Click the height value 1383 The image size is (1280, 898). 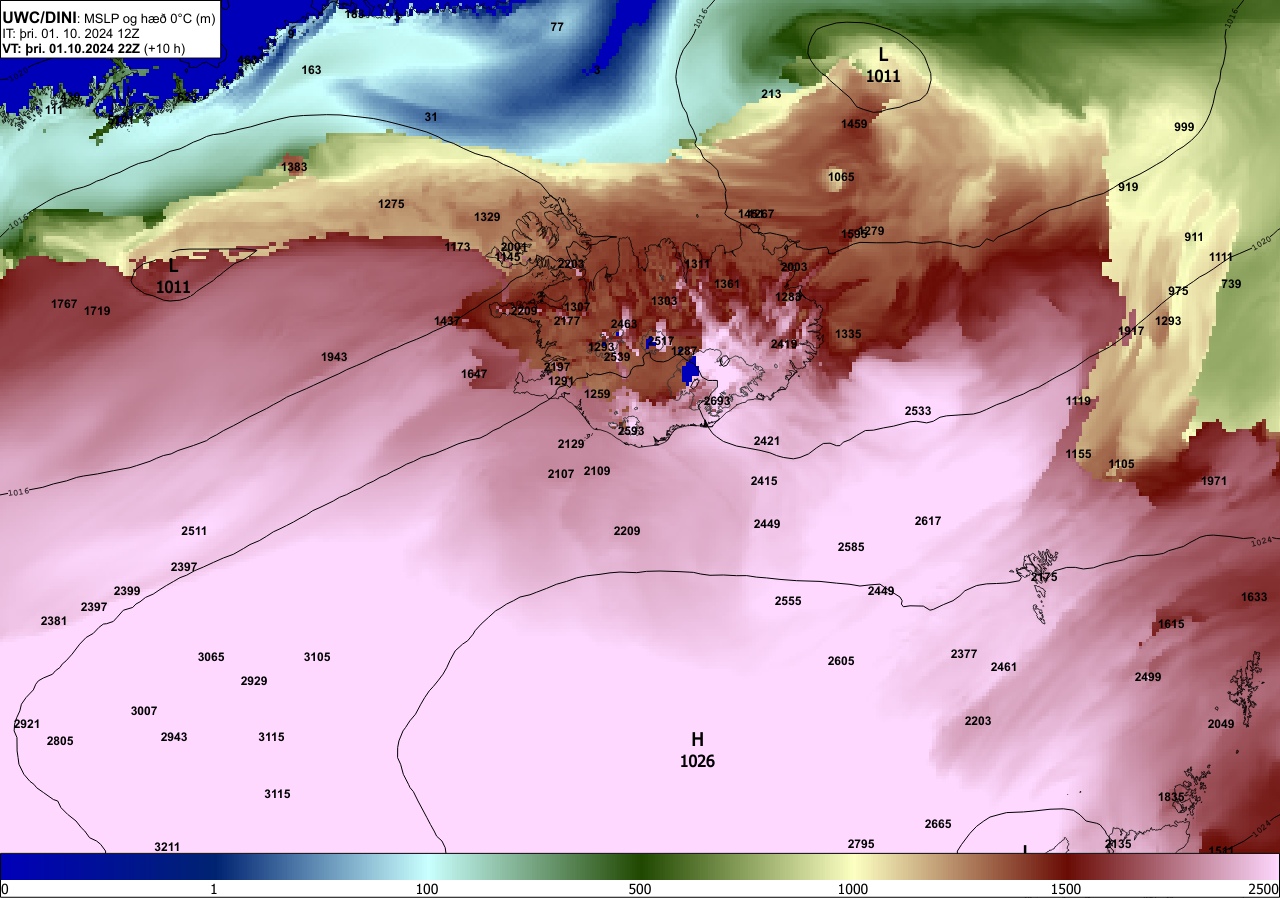pos(294,167)
